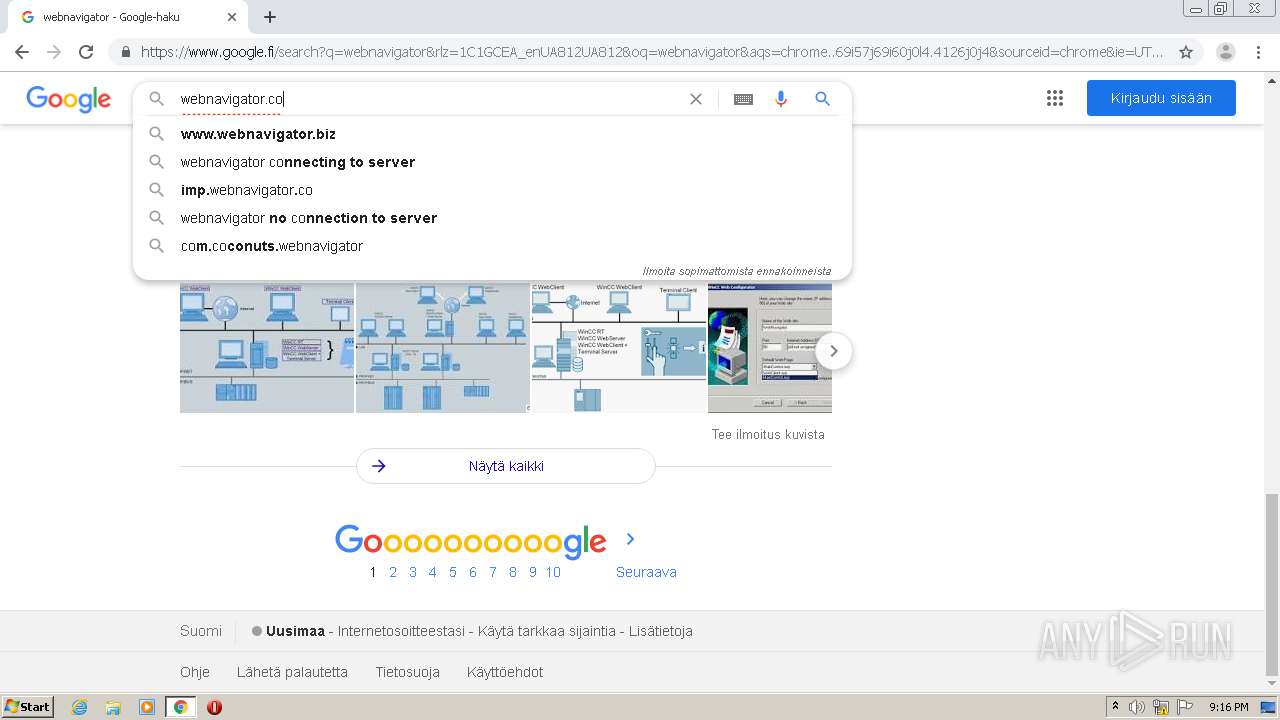1280x720 pixels.
Task: Click Näytä kaikki button
Action: (506, 466)
